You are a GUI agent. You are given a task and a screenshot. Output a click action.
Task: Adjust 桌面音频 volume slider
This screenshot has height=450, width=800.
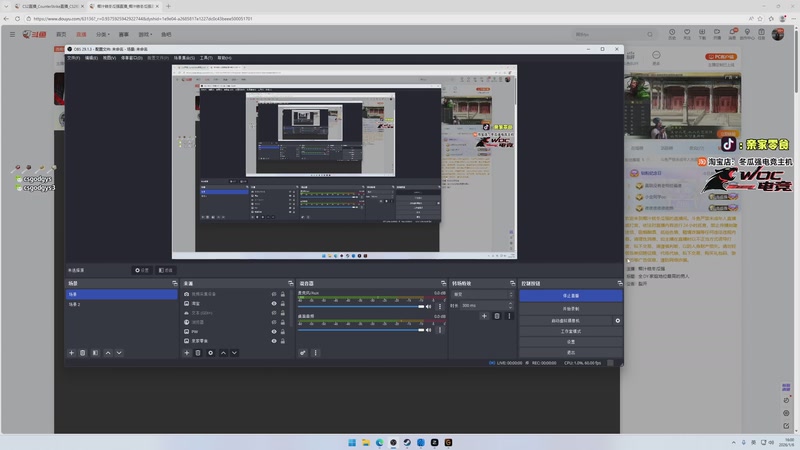361,330
